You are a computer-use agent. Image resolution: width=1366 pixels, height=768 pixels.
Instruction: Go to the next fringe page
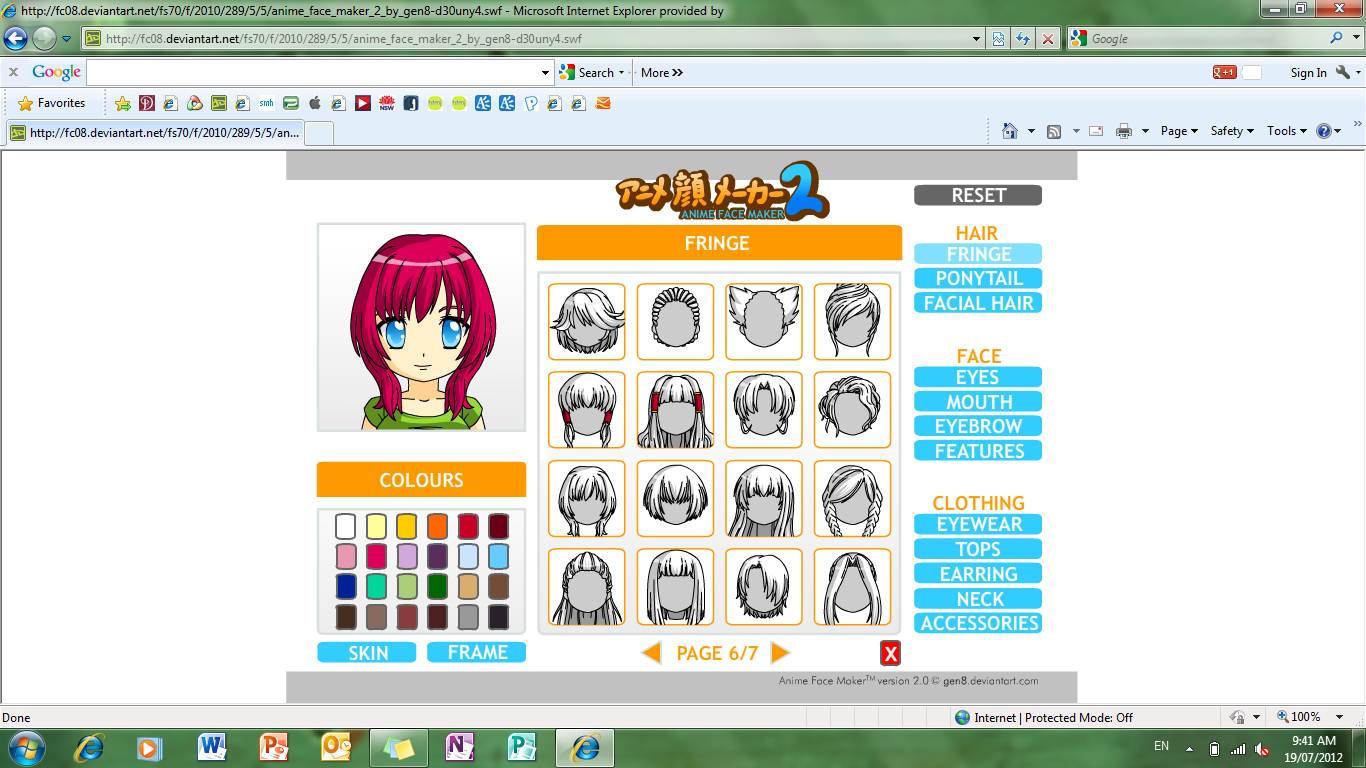tap(781, 653)
